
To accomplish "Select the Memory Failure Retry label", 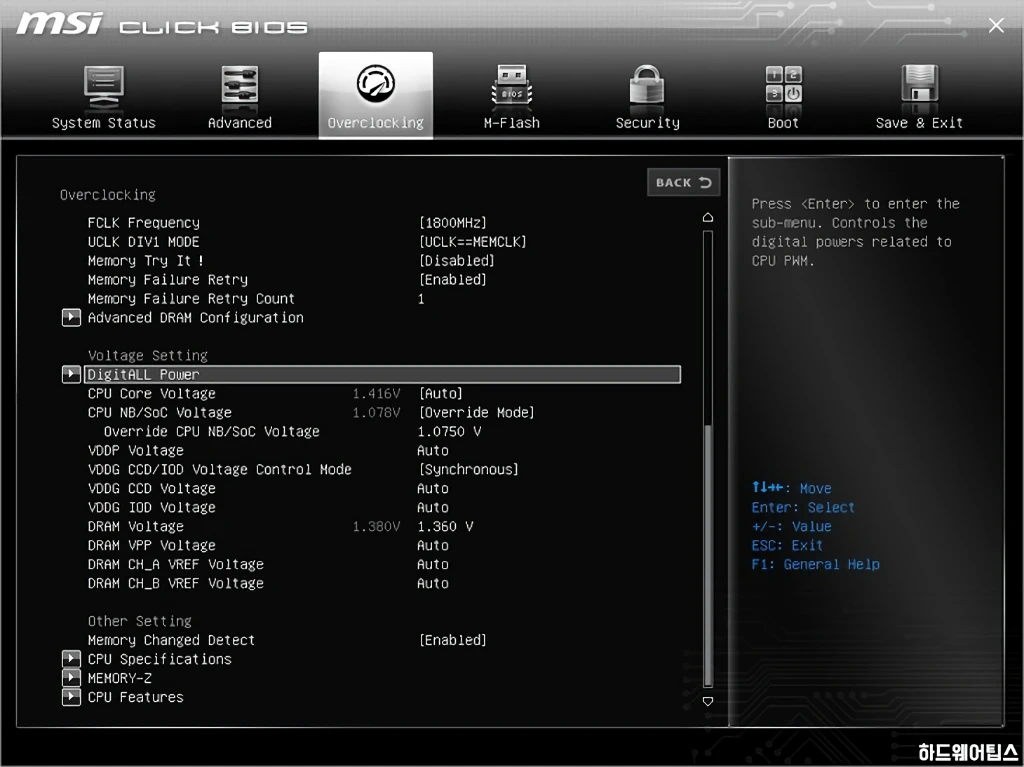I will click(168, 280).
